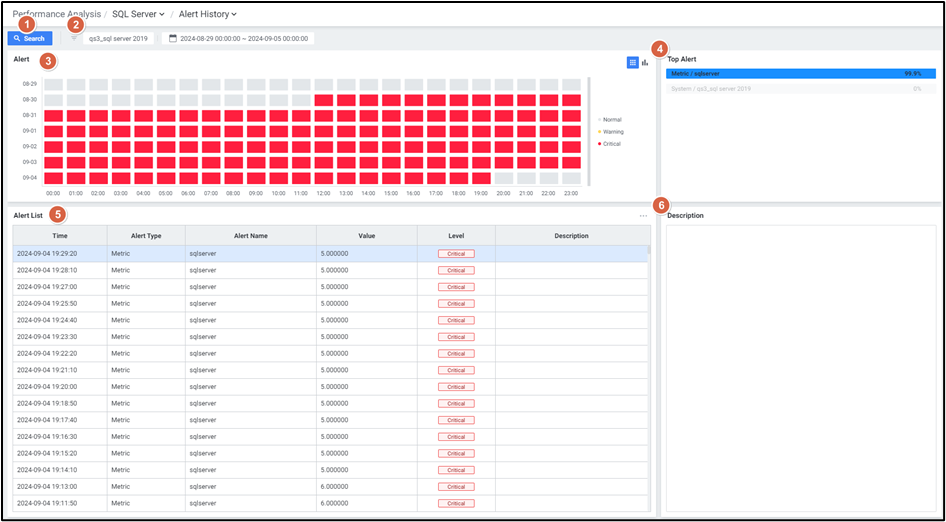Screen dimensions: 946x522
Task: Expand the SQL Server breadcrumb dropdown
Action: [x=139, y=14]
